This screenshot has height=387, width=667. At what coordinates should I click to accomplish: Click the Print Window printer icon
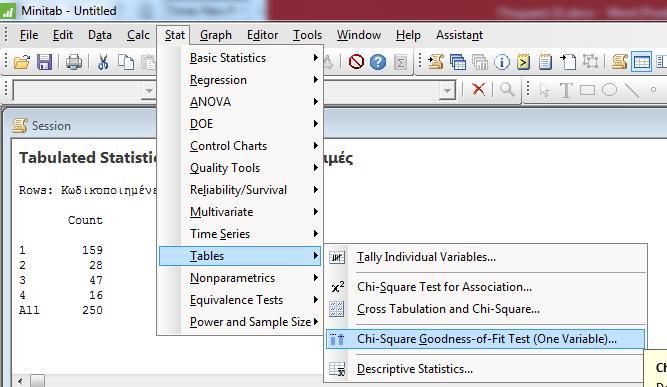tap(74, 62)
